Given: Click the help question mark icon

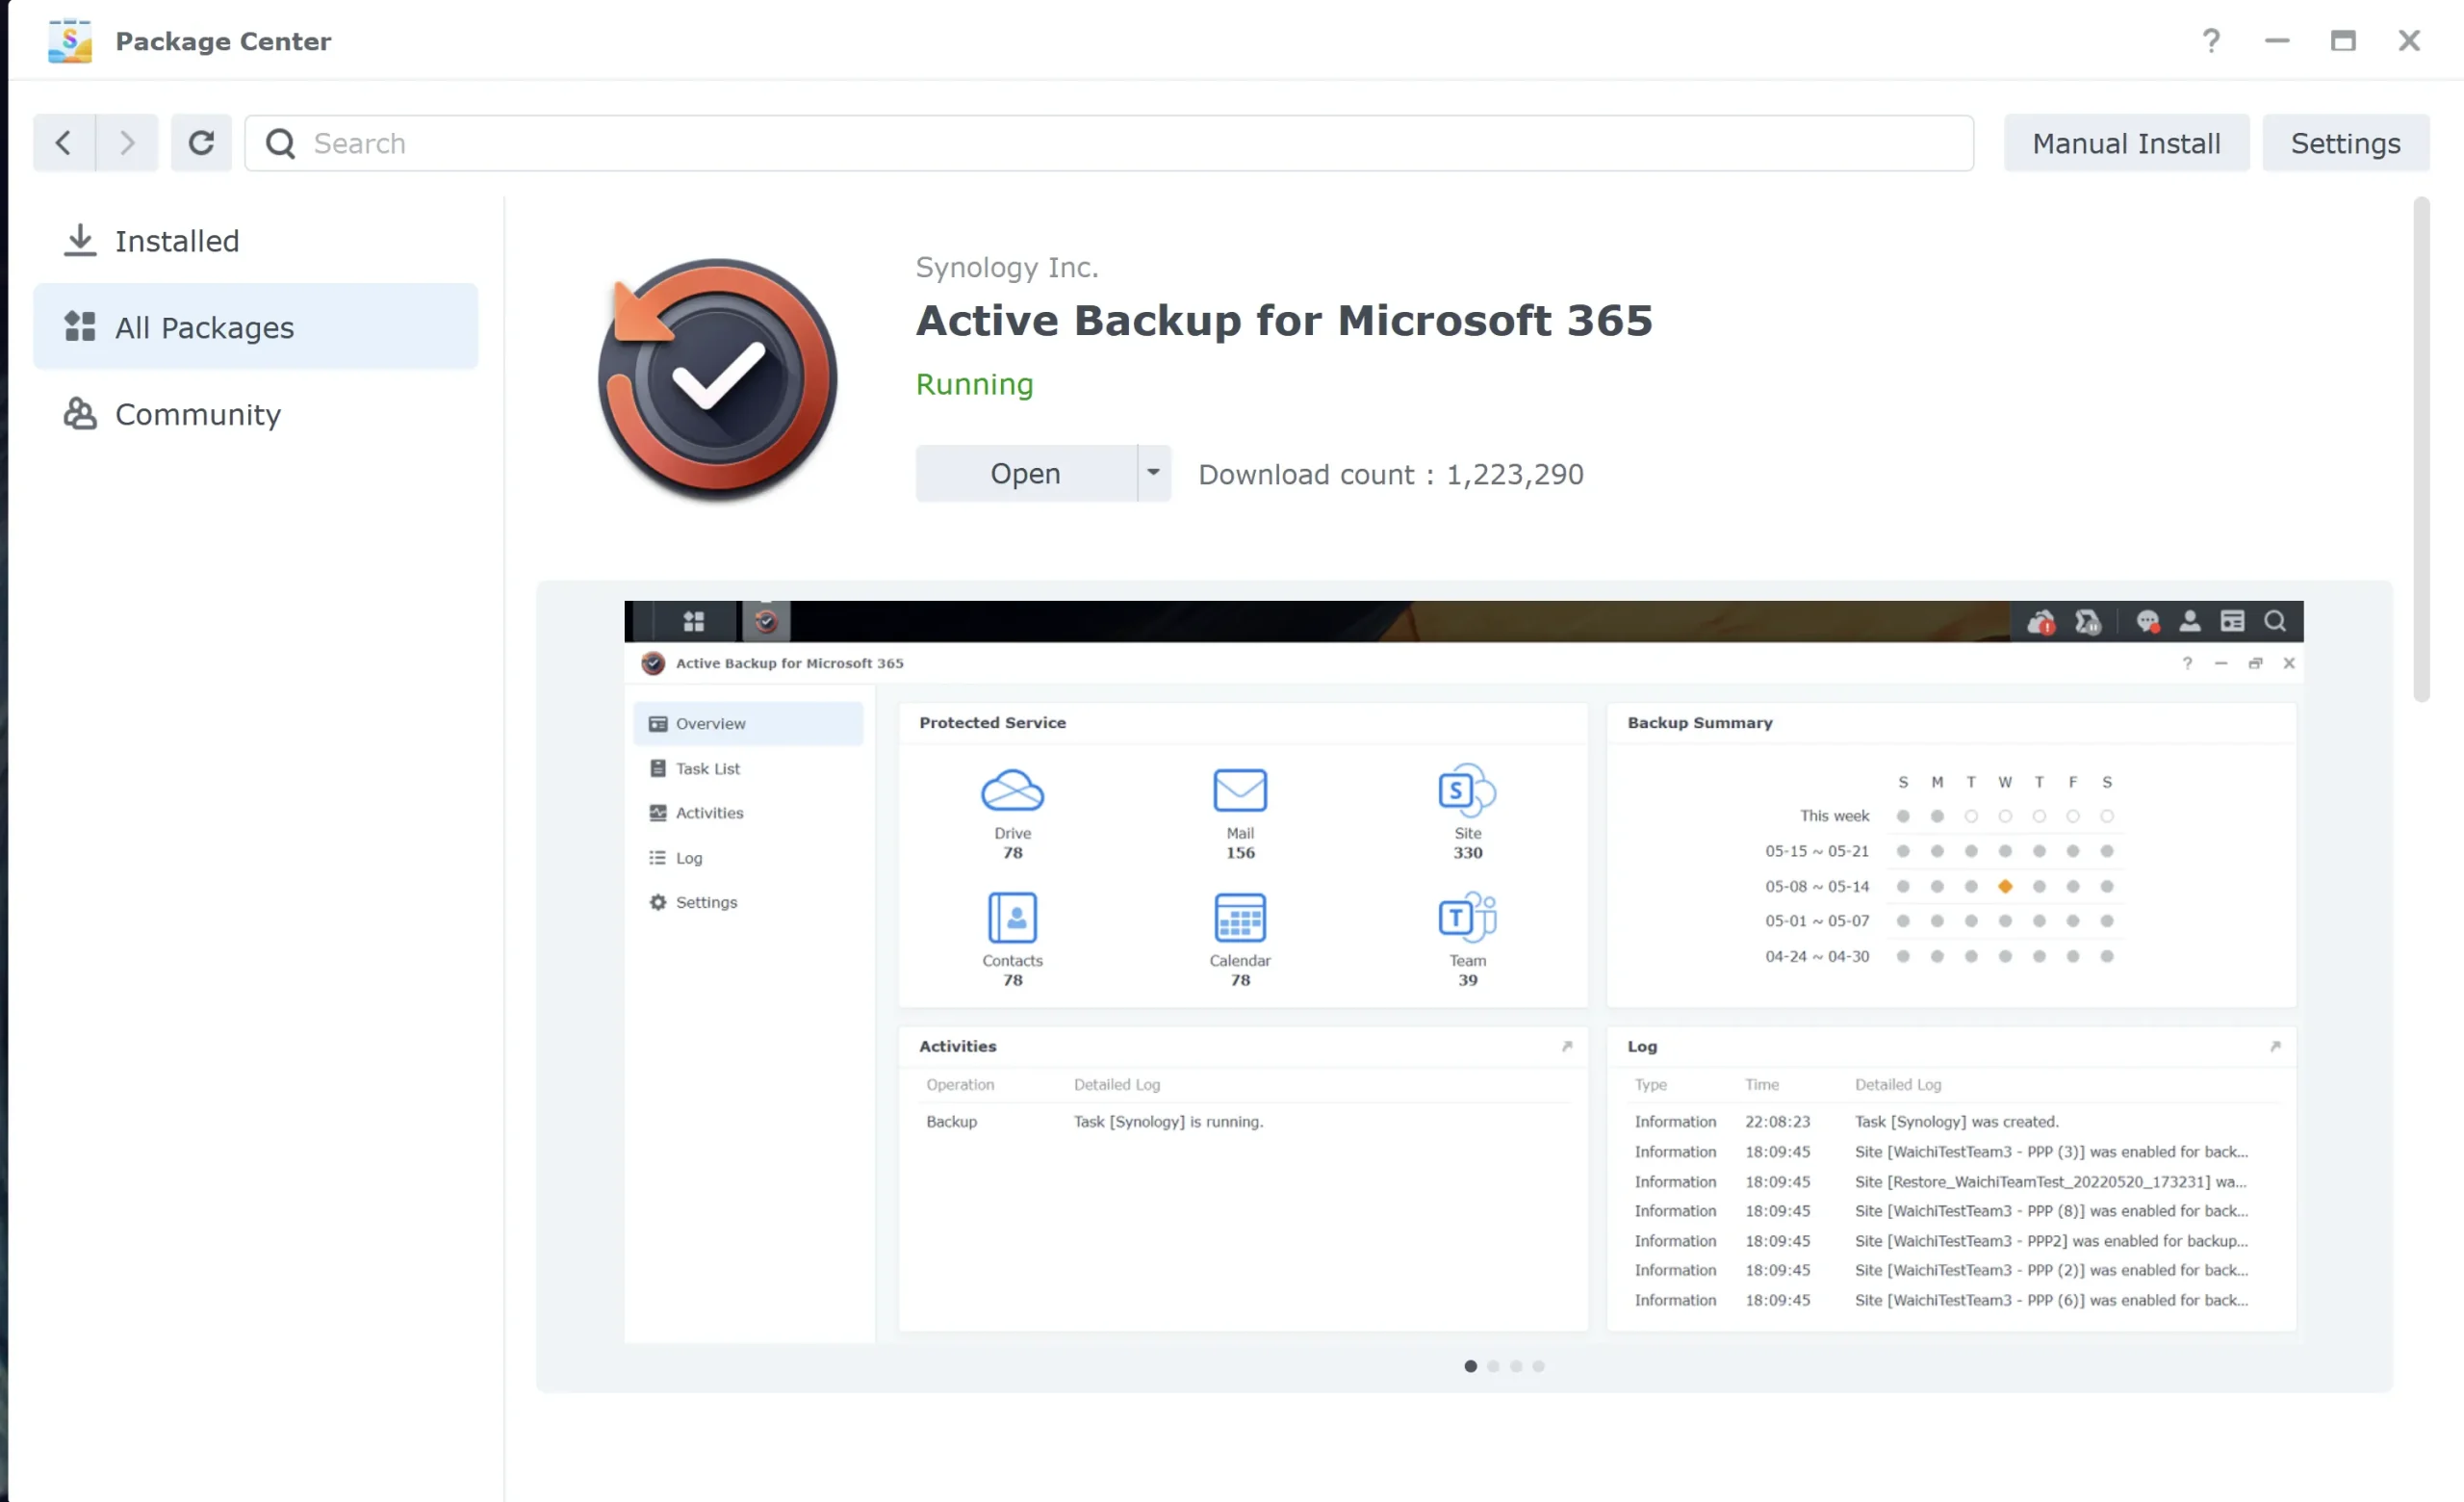Looking at the screenshot, I should pyautogui.click(x=2210, y=41).
